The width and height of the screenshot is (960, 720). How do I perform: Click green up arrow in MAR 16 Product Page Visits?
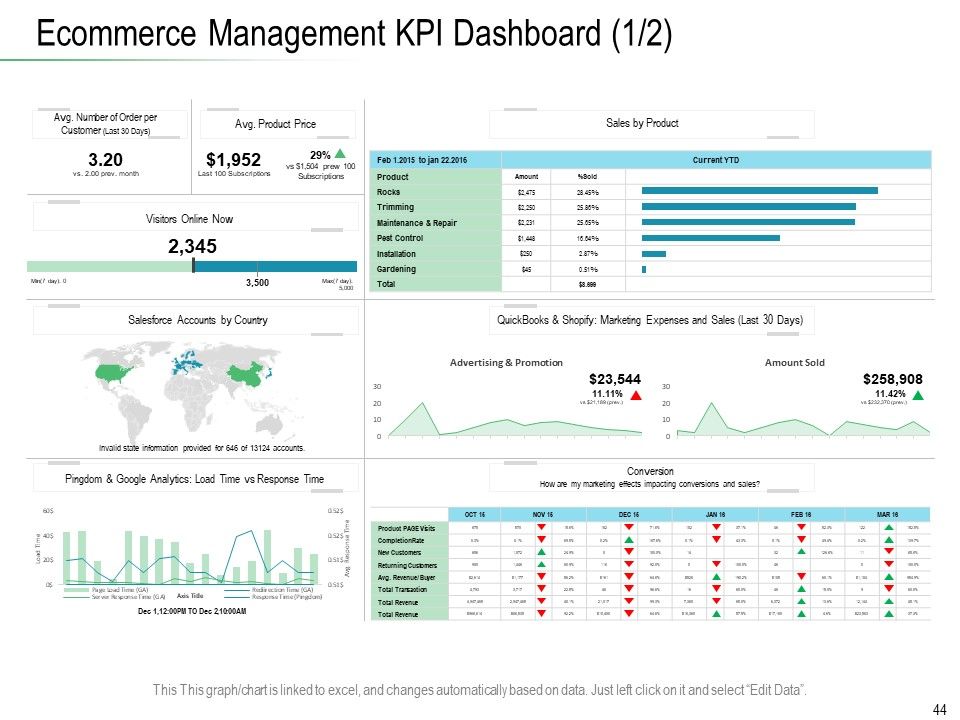(x=889, y=527)
